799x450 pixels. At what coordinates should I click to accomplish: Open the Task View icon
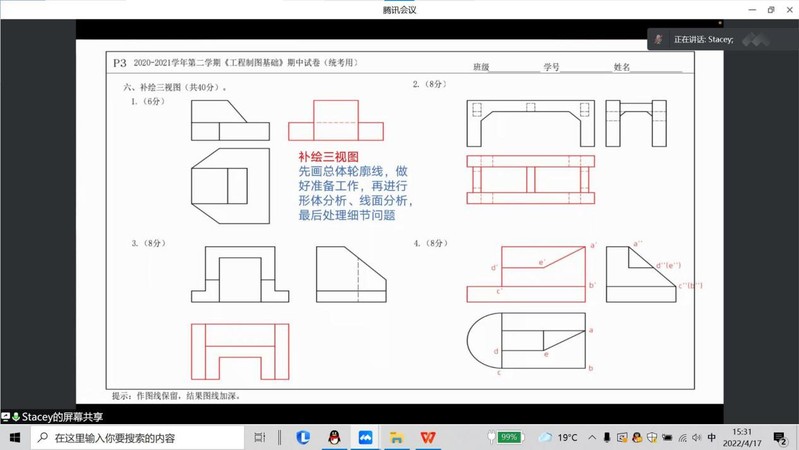coord(260,438)
